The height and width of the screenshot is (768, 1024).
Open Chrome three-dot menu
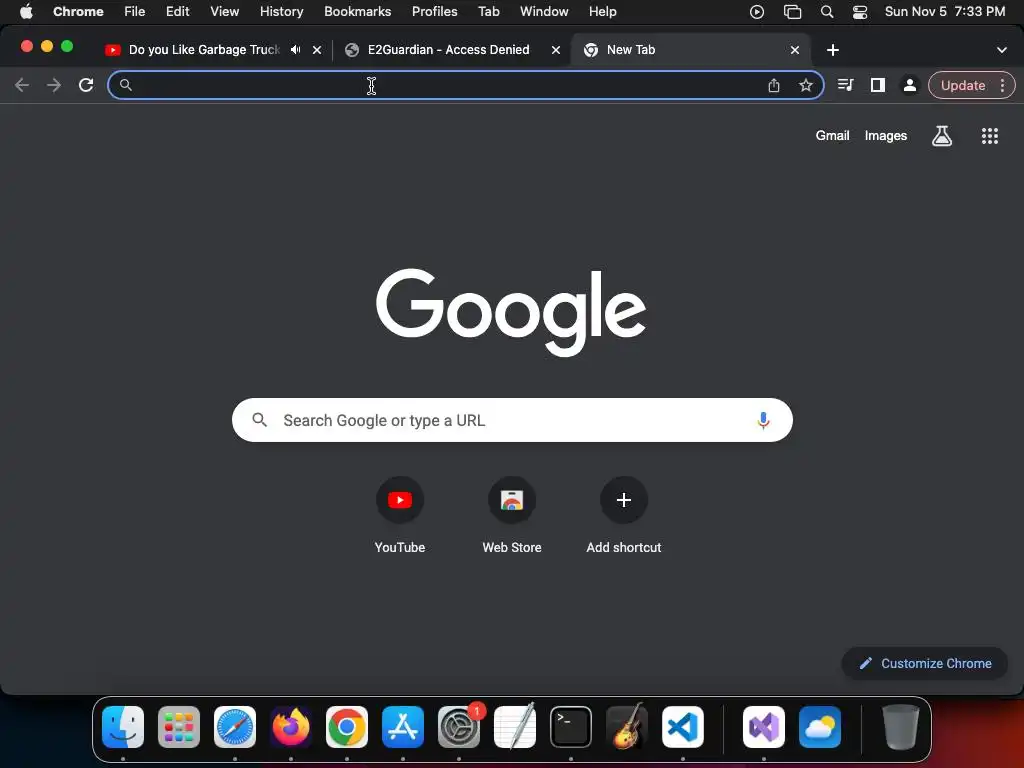(x=1002, y=85)
